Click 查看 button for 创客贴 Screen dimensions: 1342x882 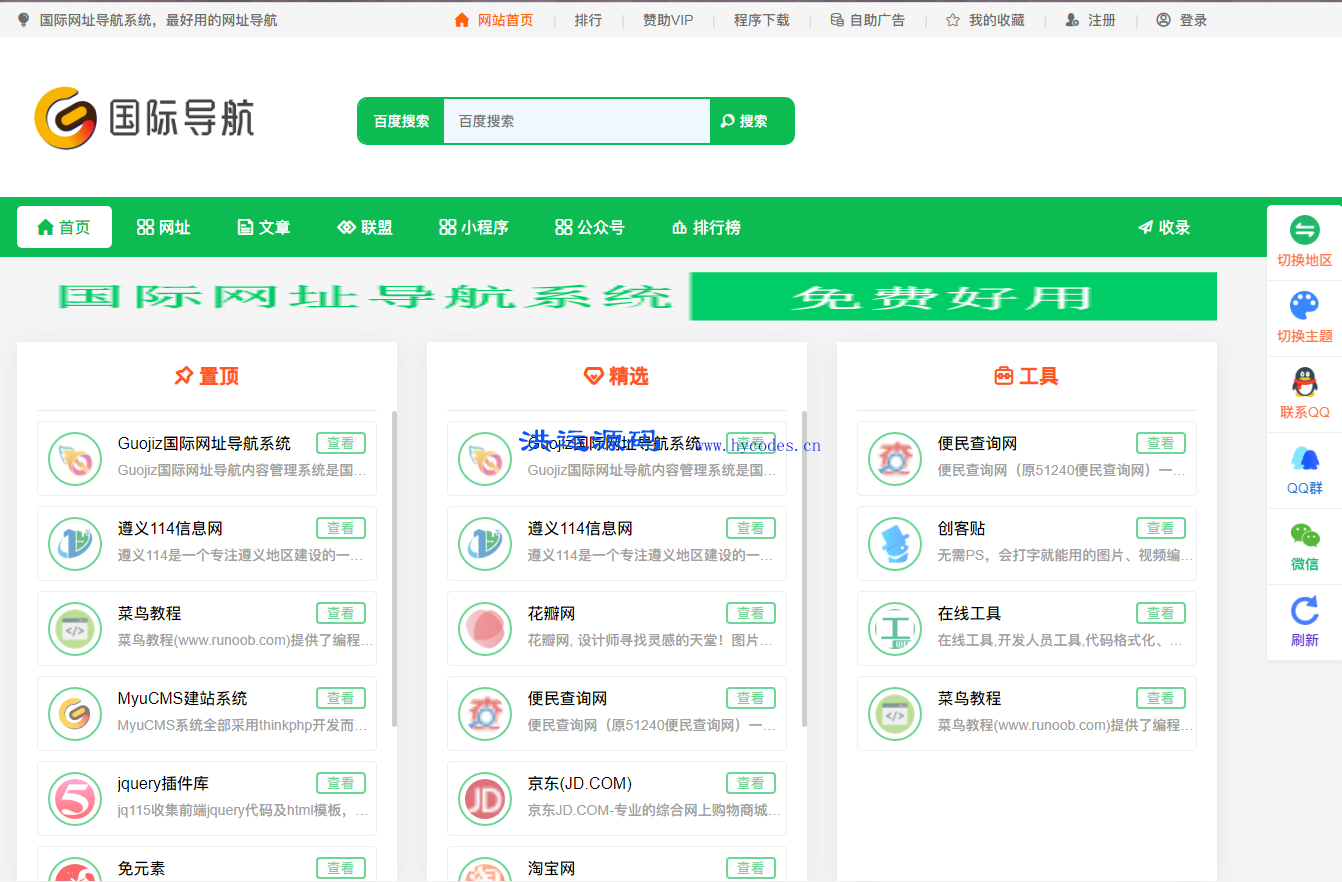point(1161,528)
